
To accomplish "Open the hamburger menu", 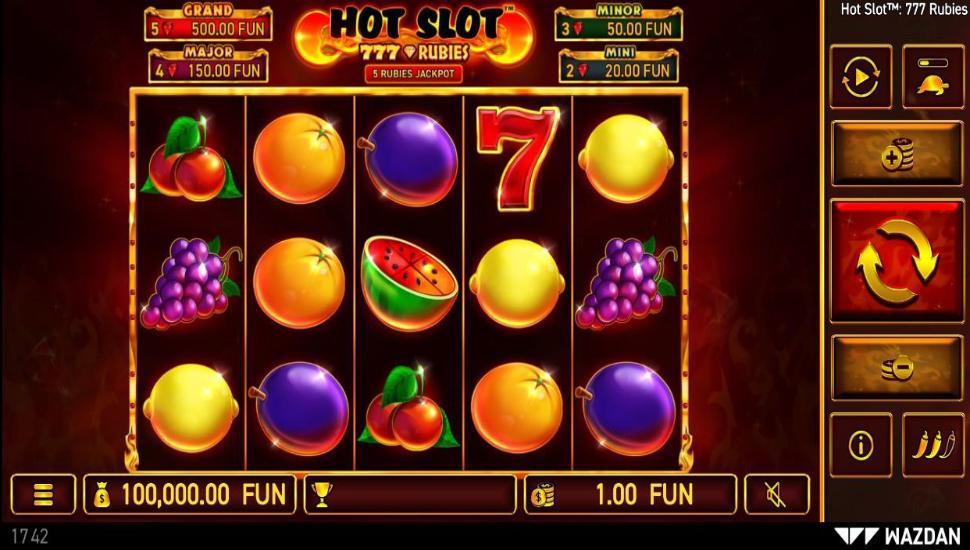I will [43, 494].
